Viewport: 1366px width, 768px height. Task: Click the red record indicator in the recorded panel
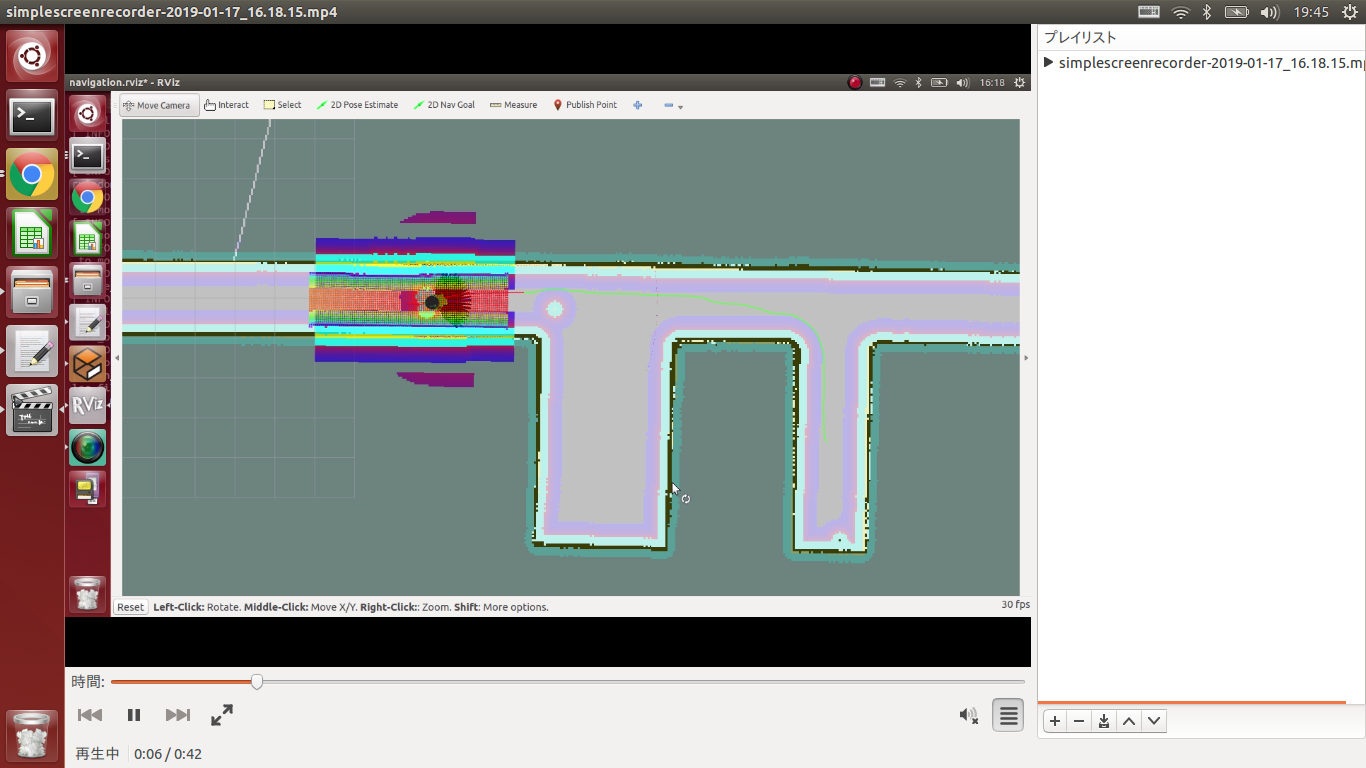855,82
